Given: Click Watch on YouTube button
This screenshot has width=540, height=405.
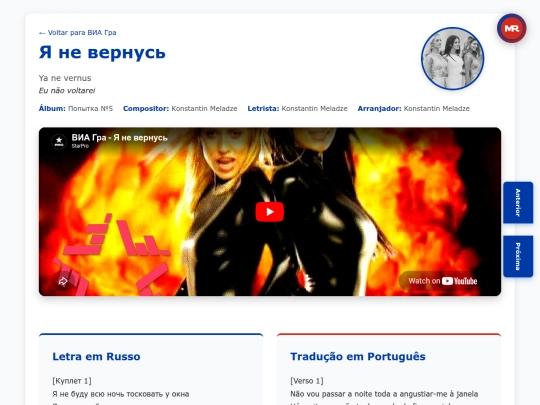Looking at the screenshot, I should click(x=443, y=281).
